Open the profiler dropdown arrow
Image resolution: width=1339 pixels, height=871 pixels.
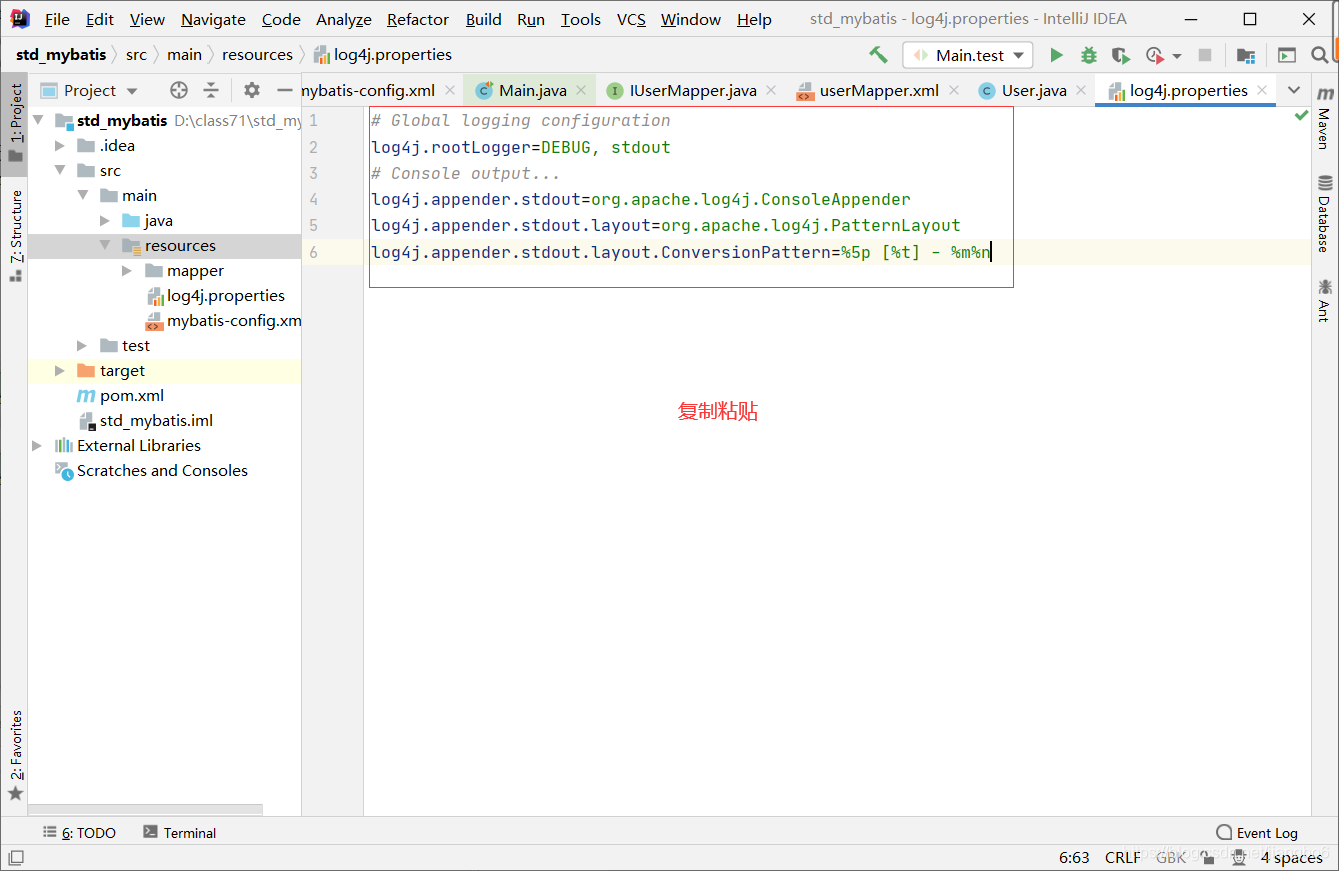(1177, 56)
